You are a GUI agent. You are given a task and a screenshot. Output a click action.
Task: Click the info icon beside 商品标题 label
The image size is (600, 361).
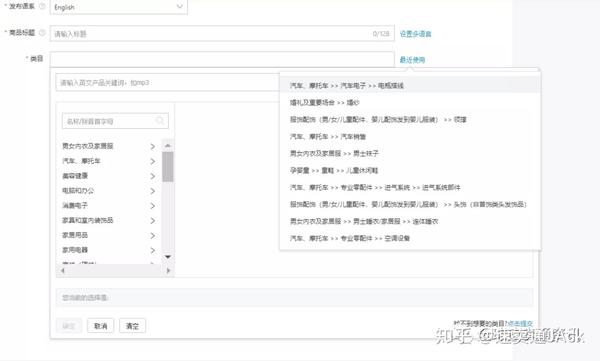[42, 33]
